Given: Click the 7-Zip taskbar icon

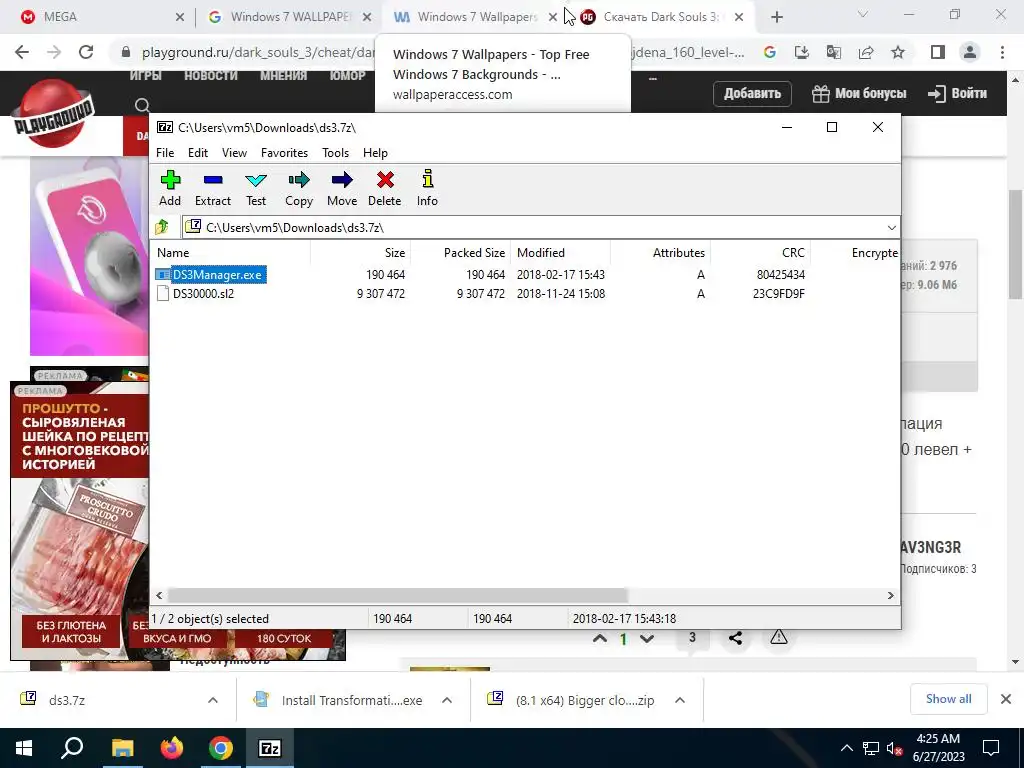Looking at the screenshot, I should pyautogui.click(x=270, y=748).
